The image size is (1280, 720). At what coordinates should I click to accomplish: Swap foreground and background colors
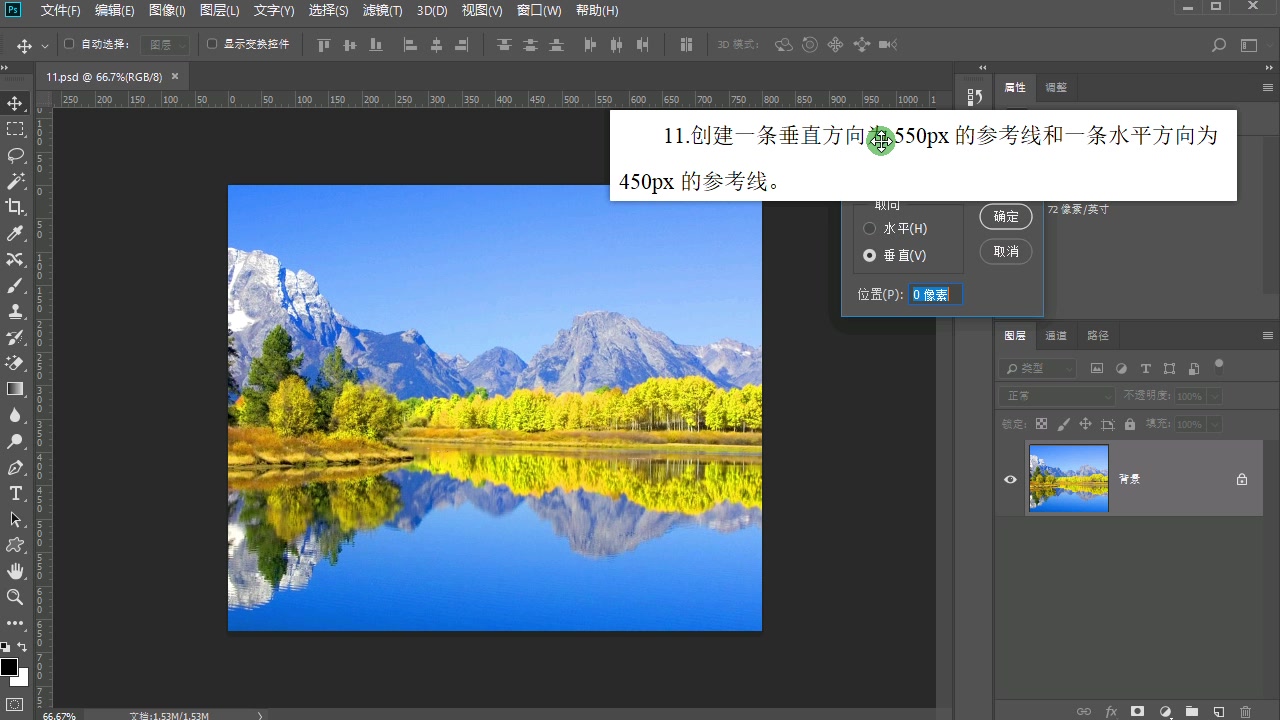pyautogui.click(x=22, y=649)
